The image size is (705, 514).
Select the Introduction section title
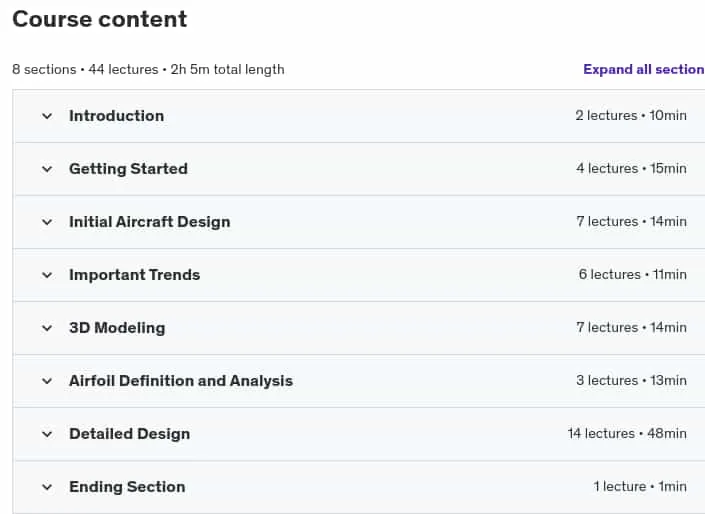pyautogui.click(x=116, y=116)
